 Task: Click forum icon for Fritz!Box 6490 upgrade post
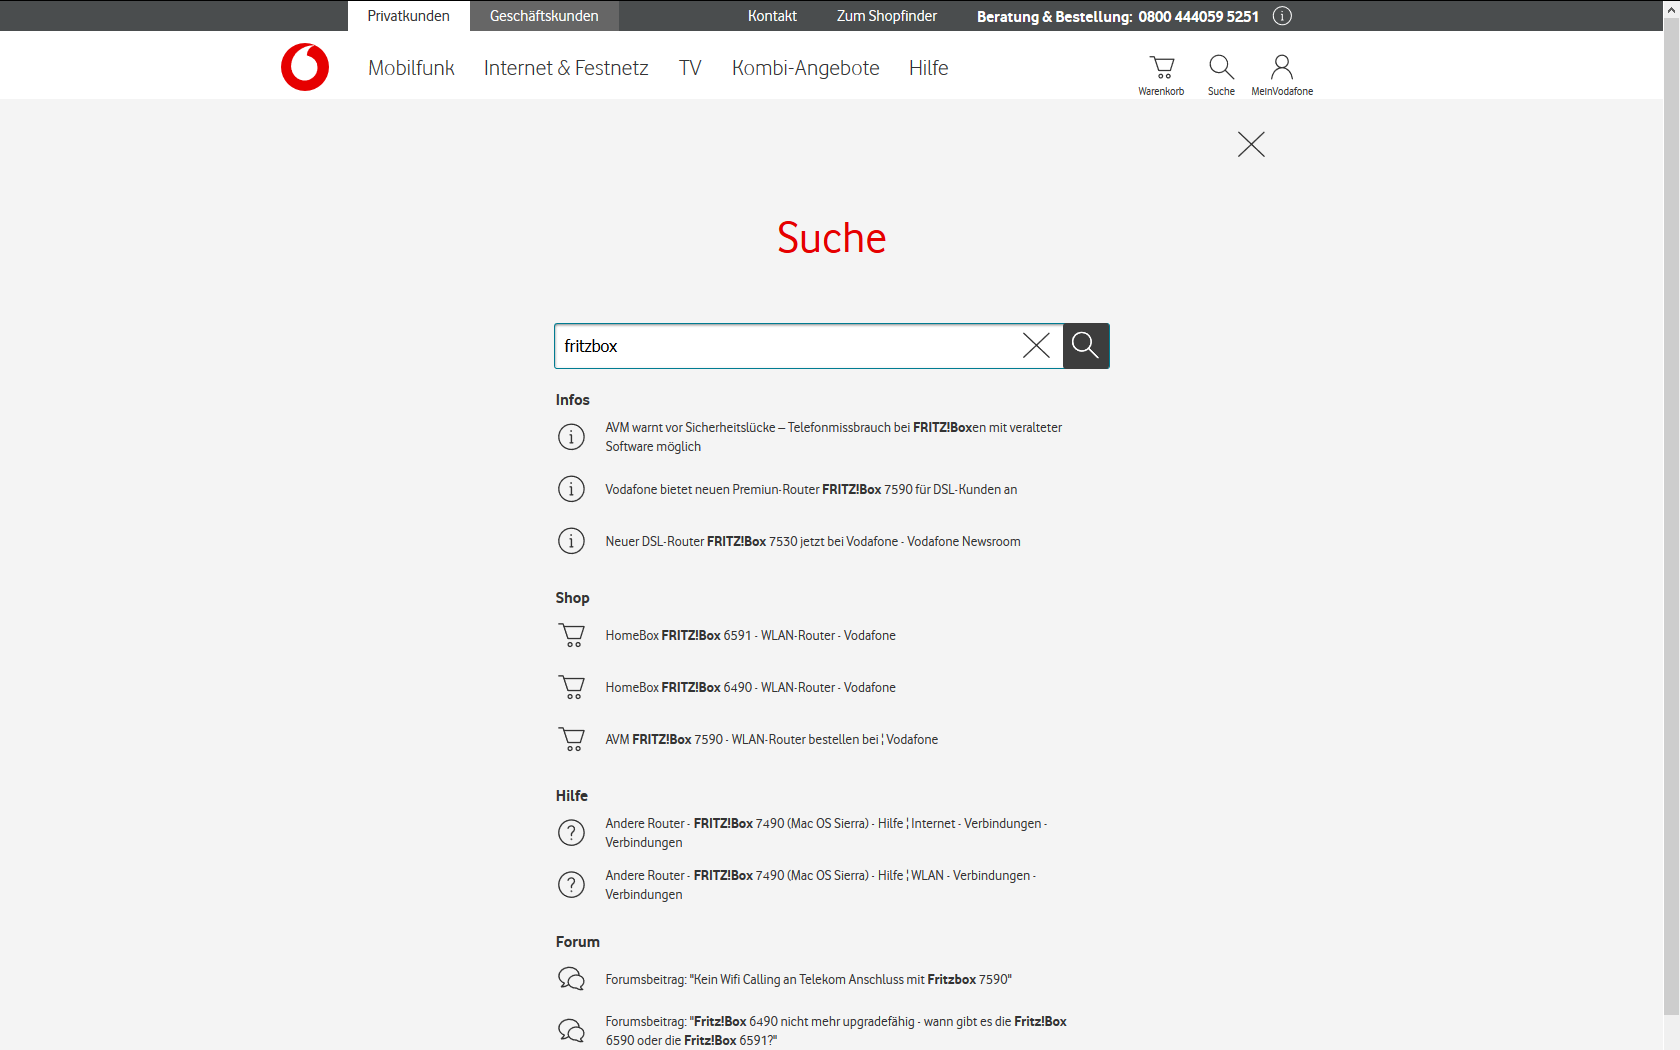coord(571,1030)
